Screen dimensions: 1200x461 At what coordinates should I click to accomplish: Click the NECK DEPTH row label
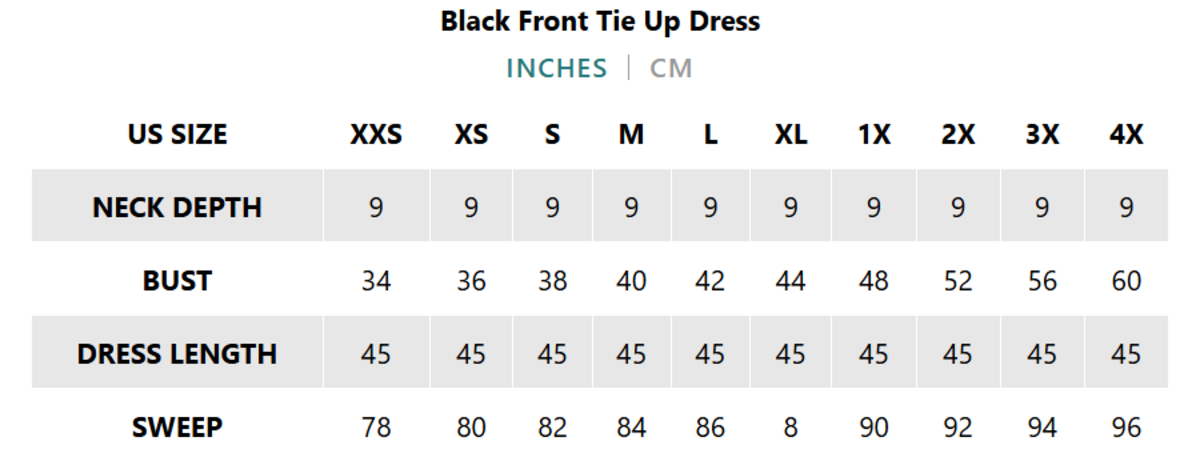[177, 207]
